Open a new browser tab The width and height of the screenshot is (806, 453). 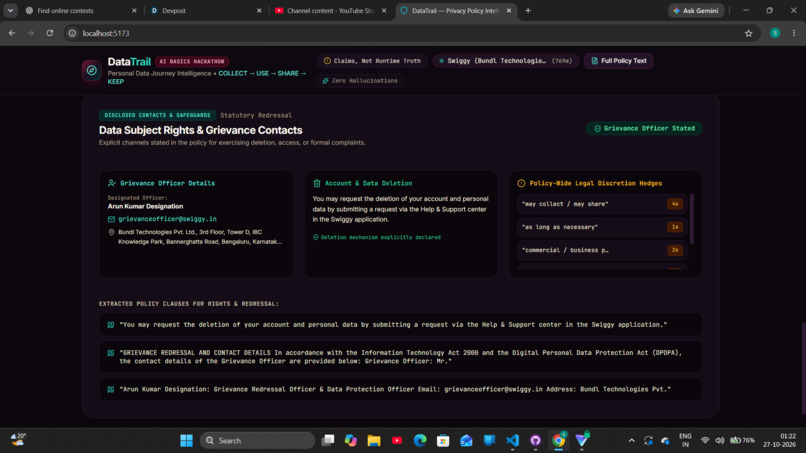pyautogui.click(x=528, y=10)
